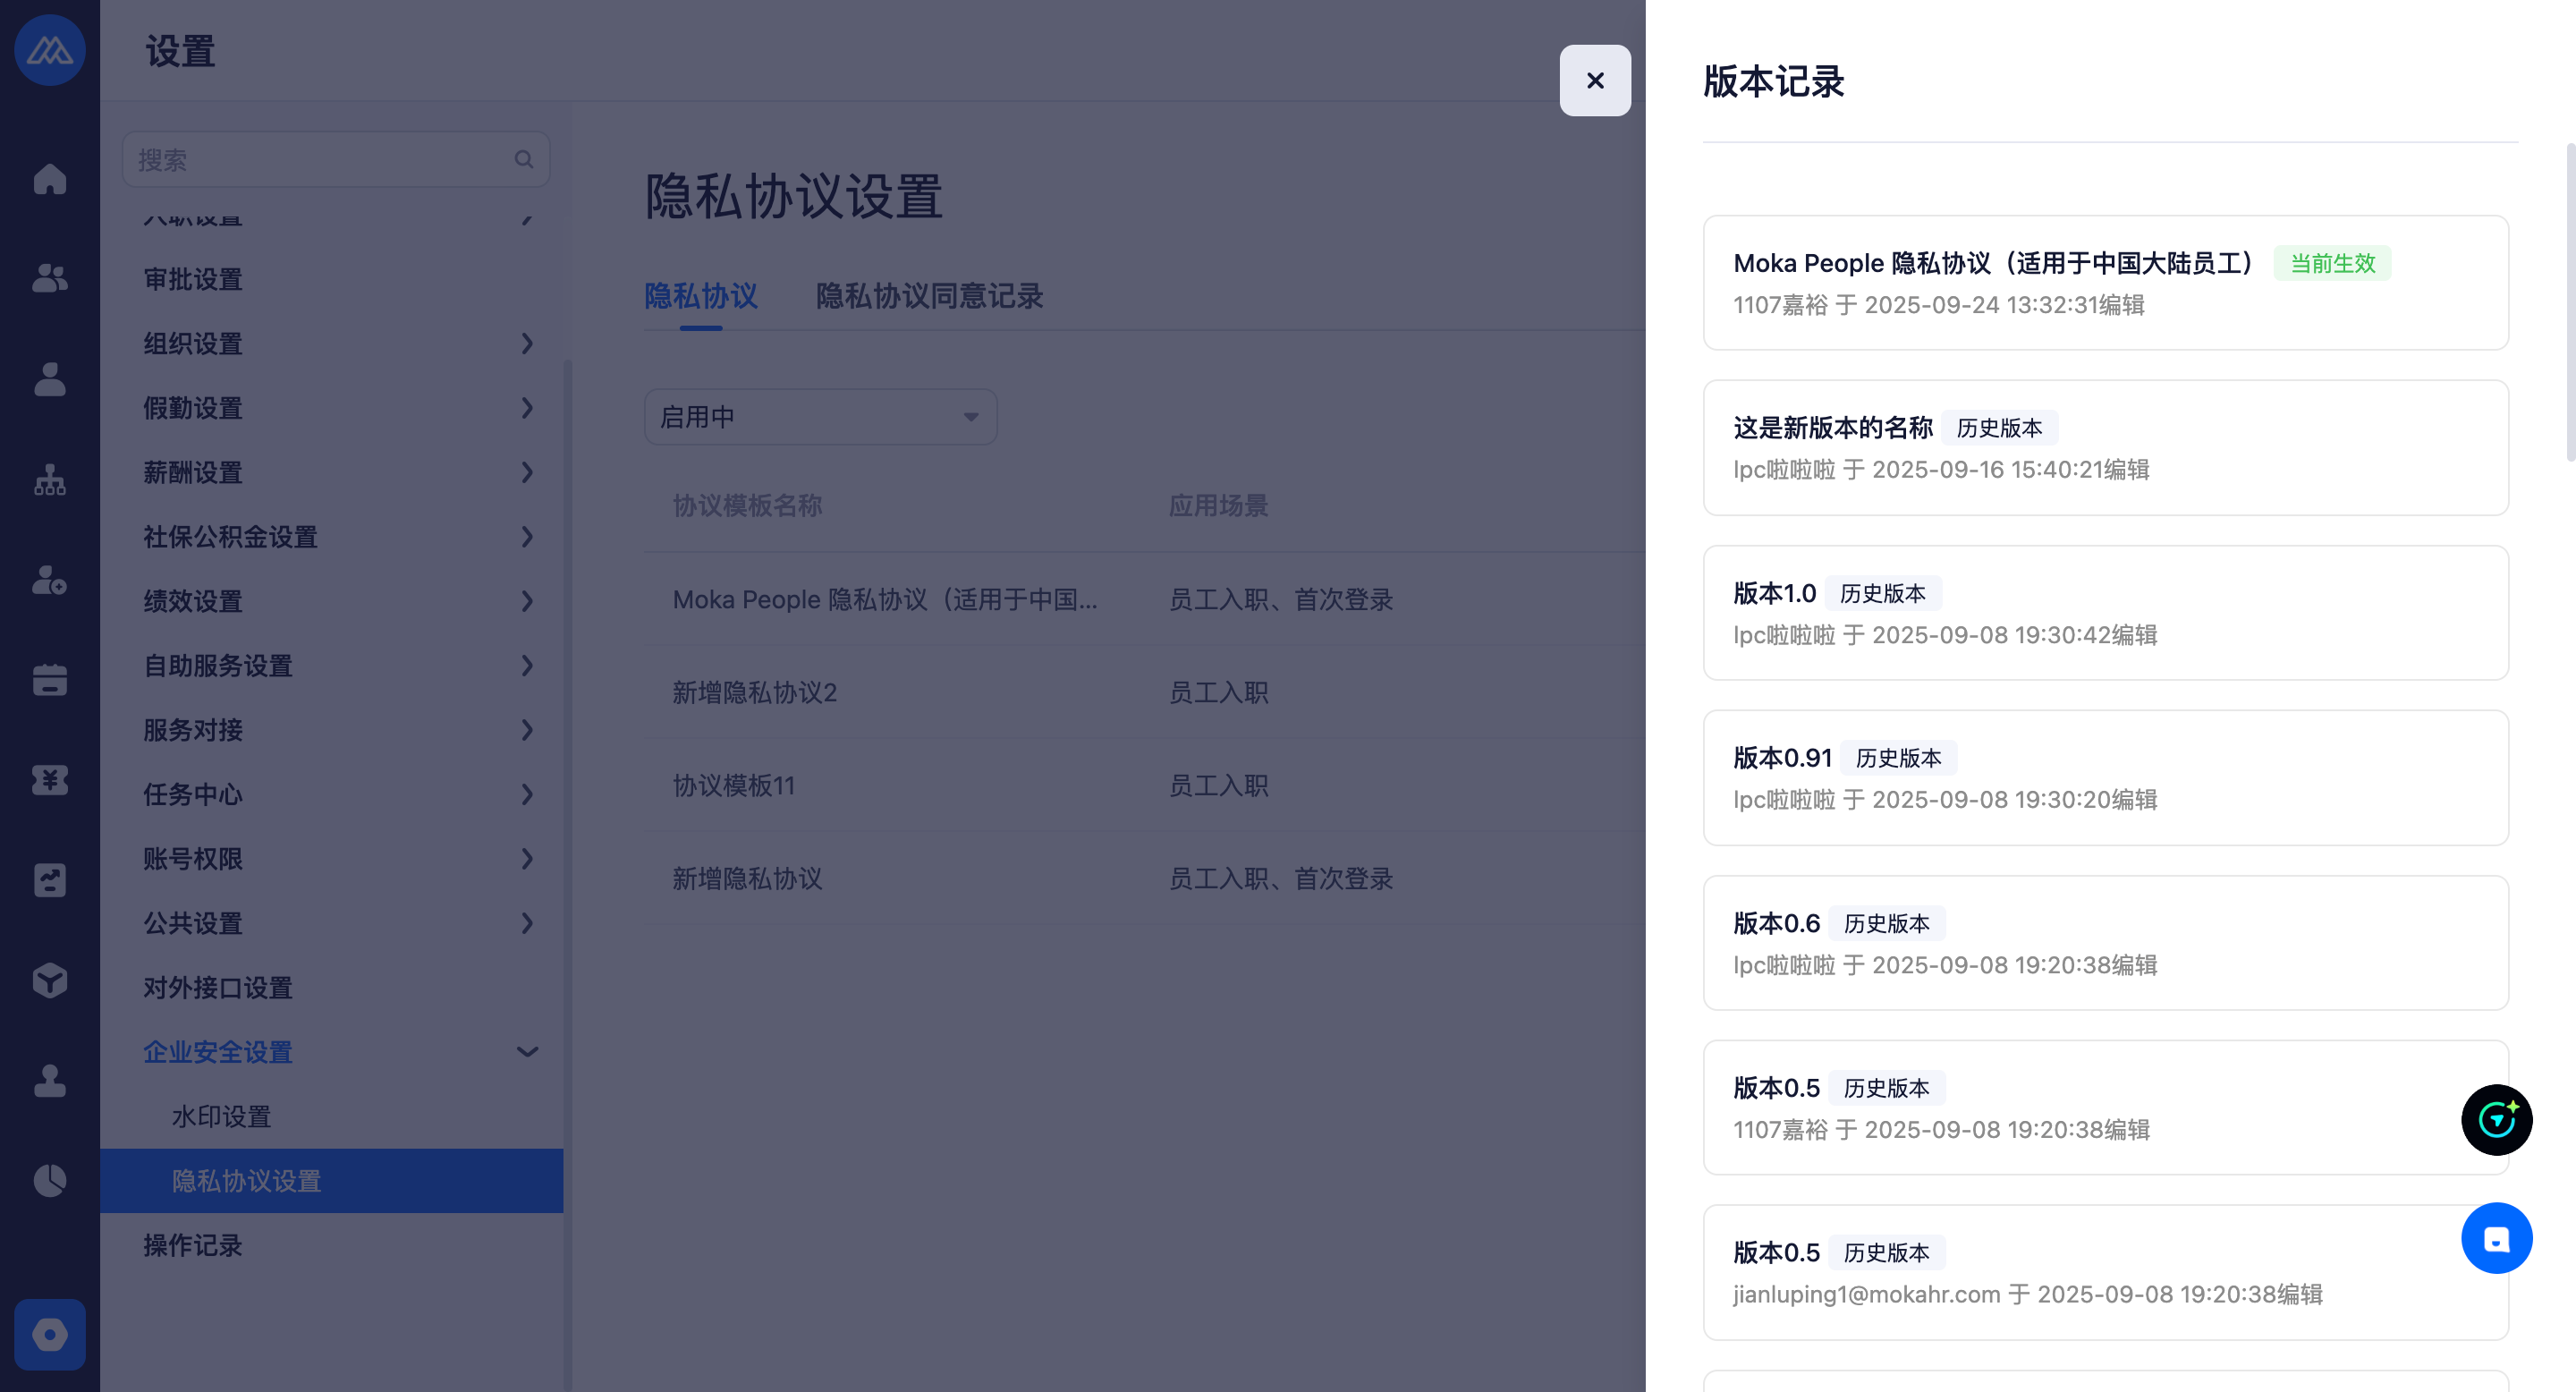The width and height of the screenshot is (2576, 1392).
Task: Open 这是新版本的名称 history version card
Action: pos(2105,448)
